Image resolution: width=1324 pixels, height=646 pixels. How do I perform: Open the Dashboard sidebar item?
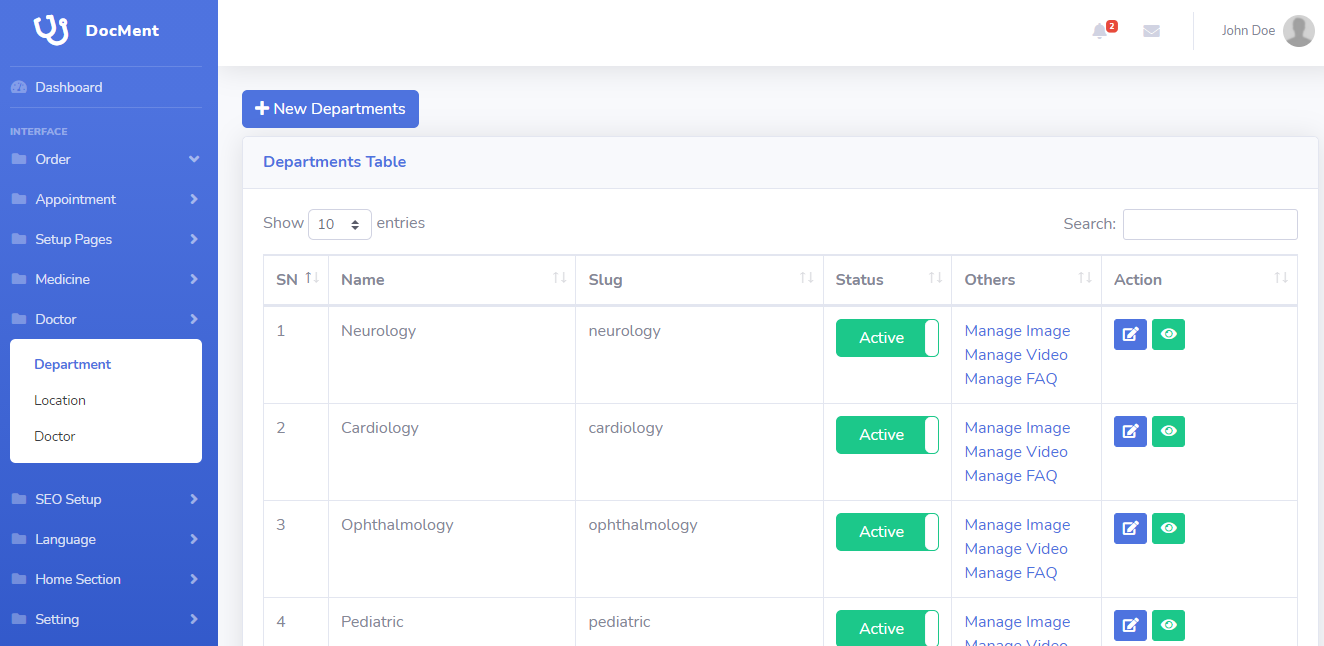click(105, 87)
